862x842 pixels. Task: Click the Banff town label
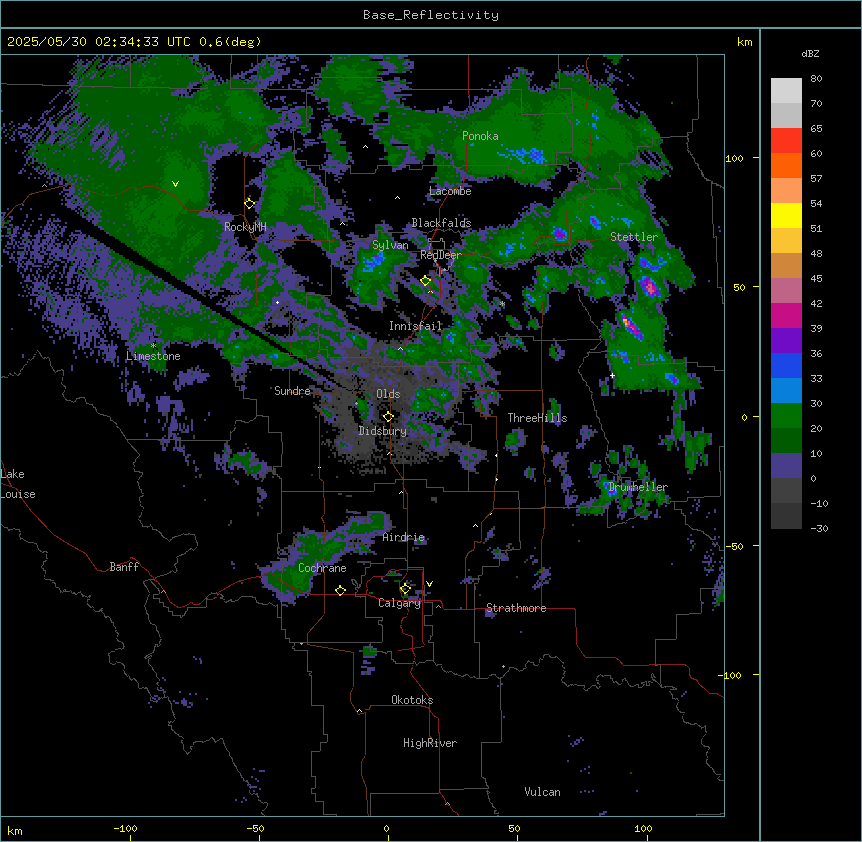pos(124,567)
